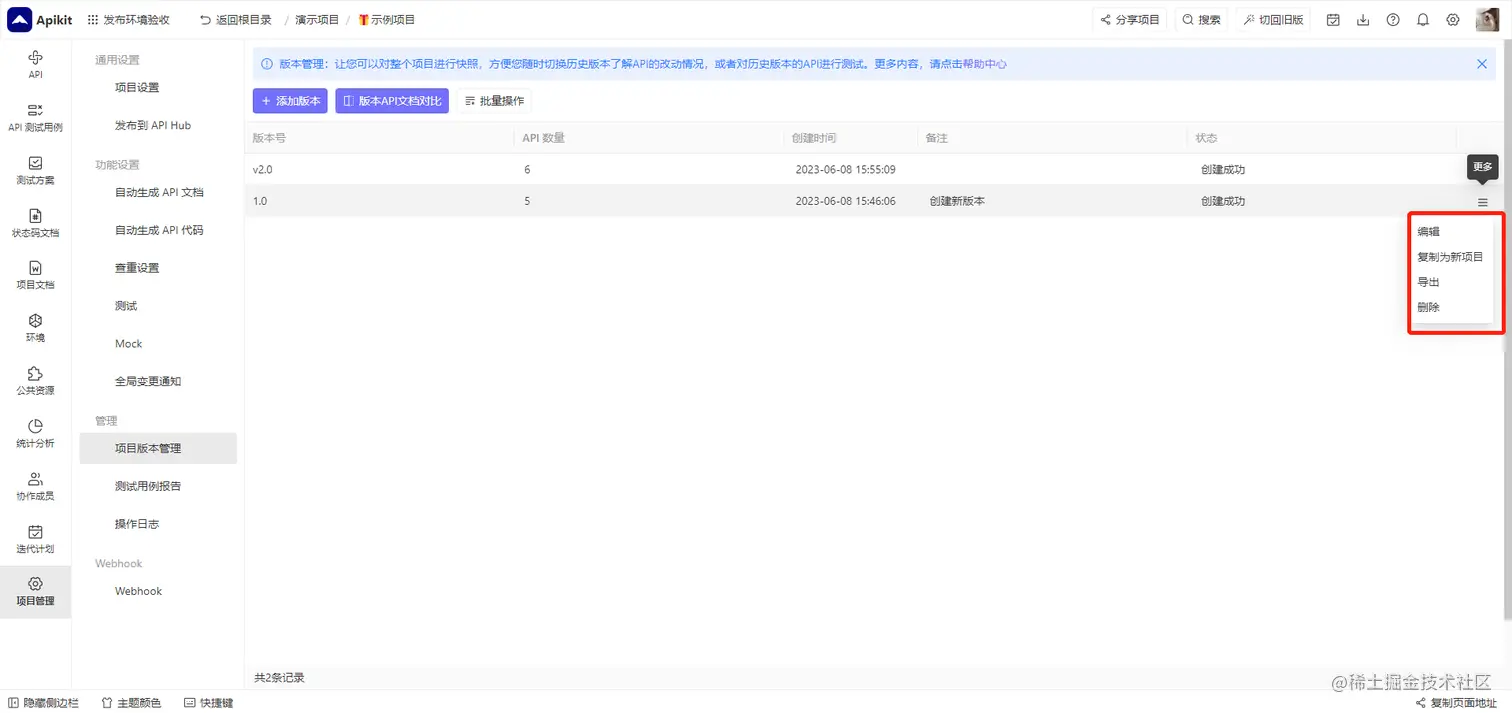The image size is (1512, 713).
Task: Open API 测试用例 in left sidebar
Action: (35, 117)
